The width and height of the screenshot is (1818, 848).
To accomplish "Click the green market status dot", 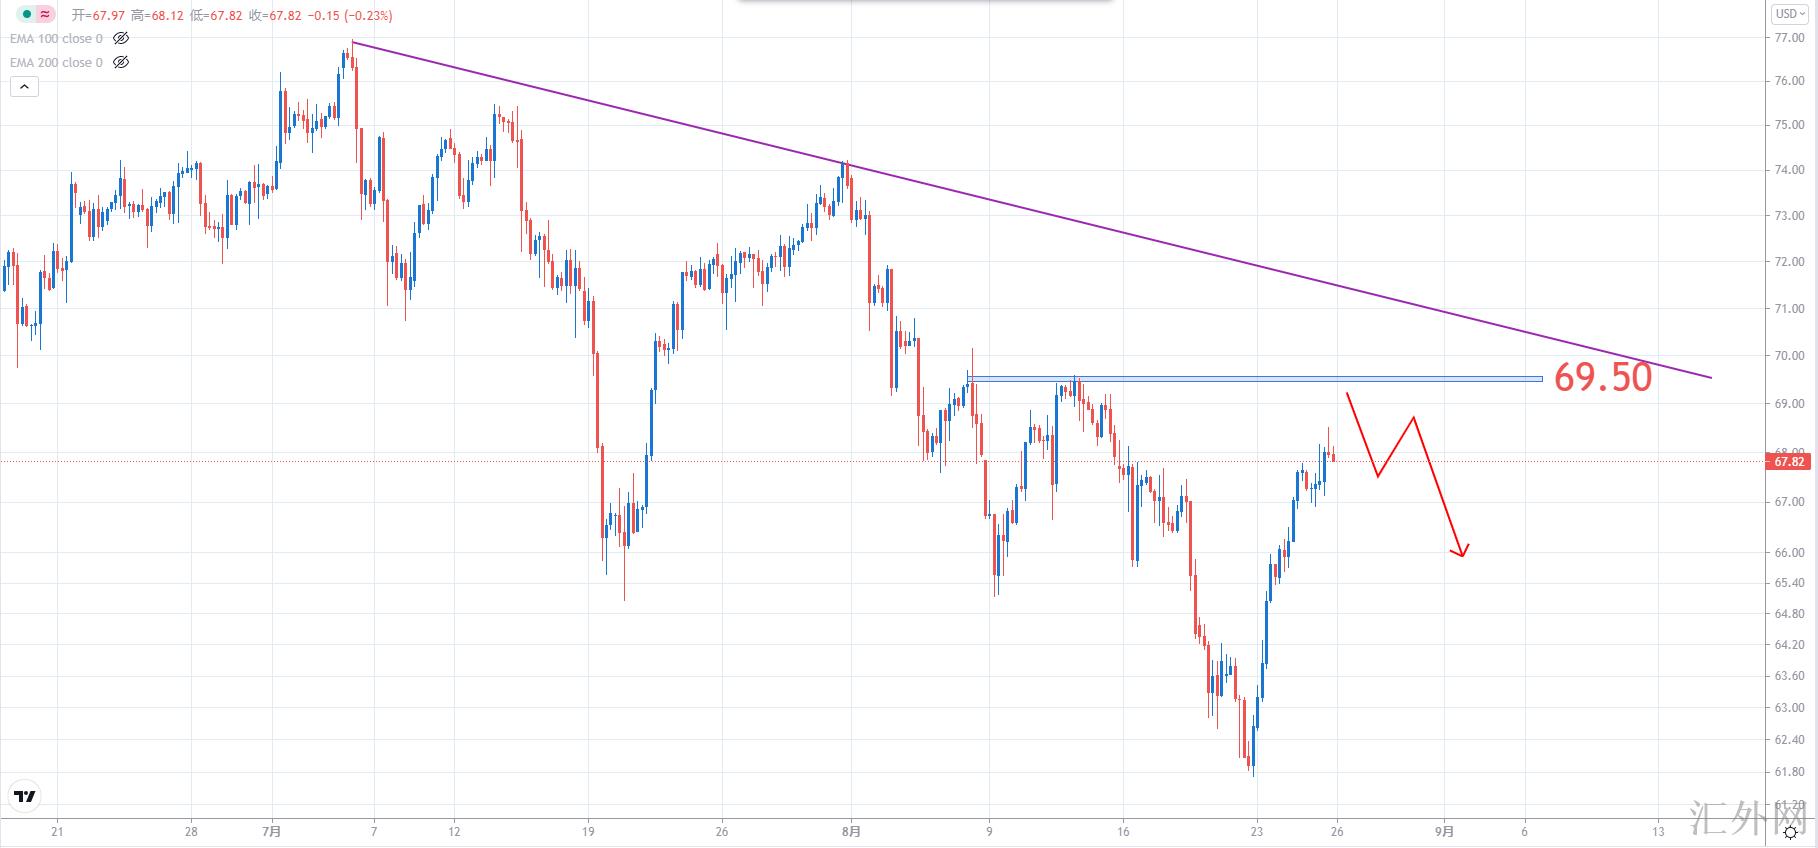I will (26, 15).
